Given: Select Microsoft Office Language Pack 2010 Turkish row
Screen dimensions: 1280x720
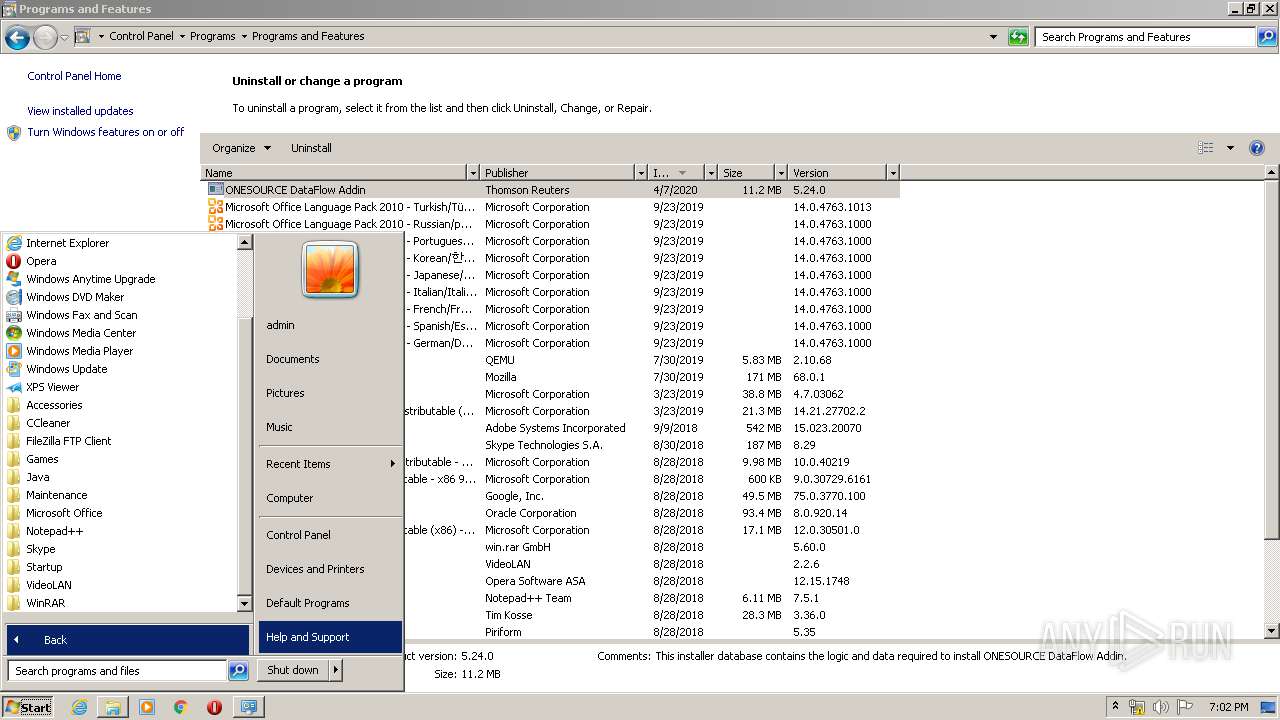Looking at the screenshot, I should tap(550, 207).
